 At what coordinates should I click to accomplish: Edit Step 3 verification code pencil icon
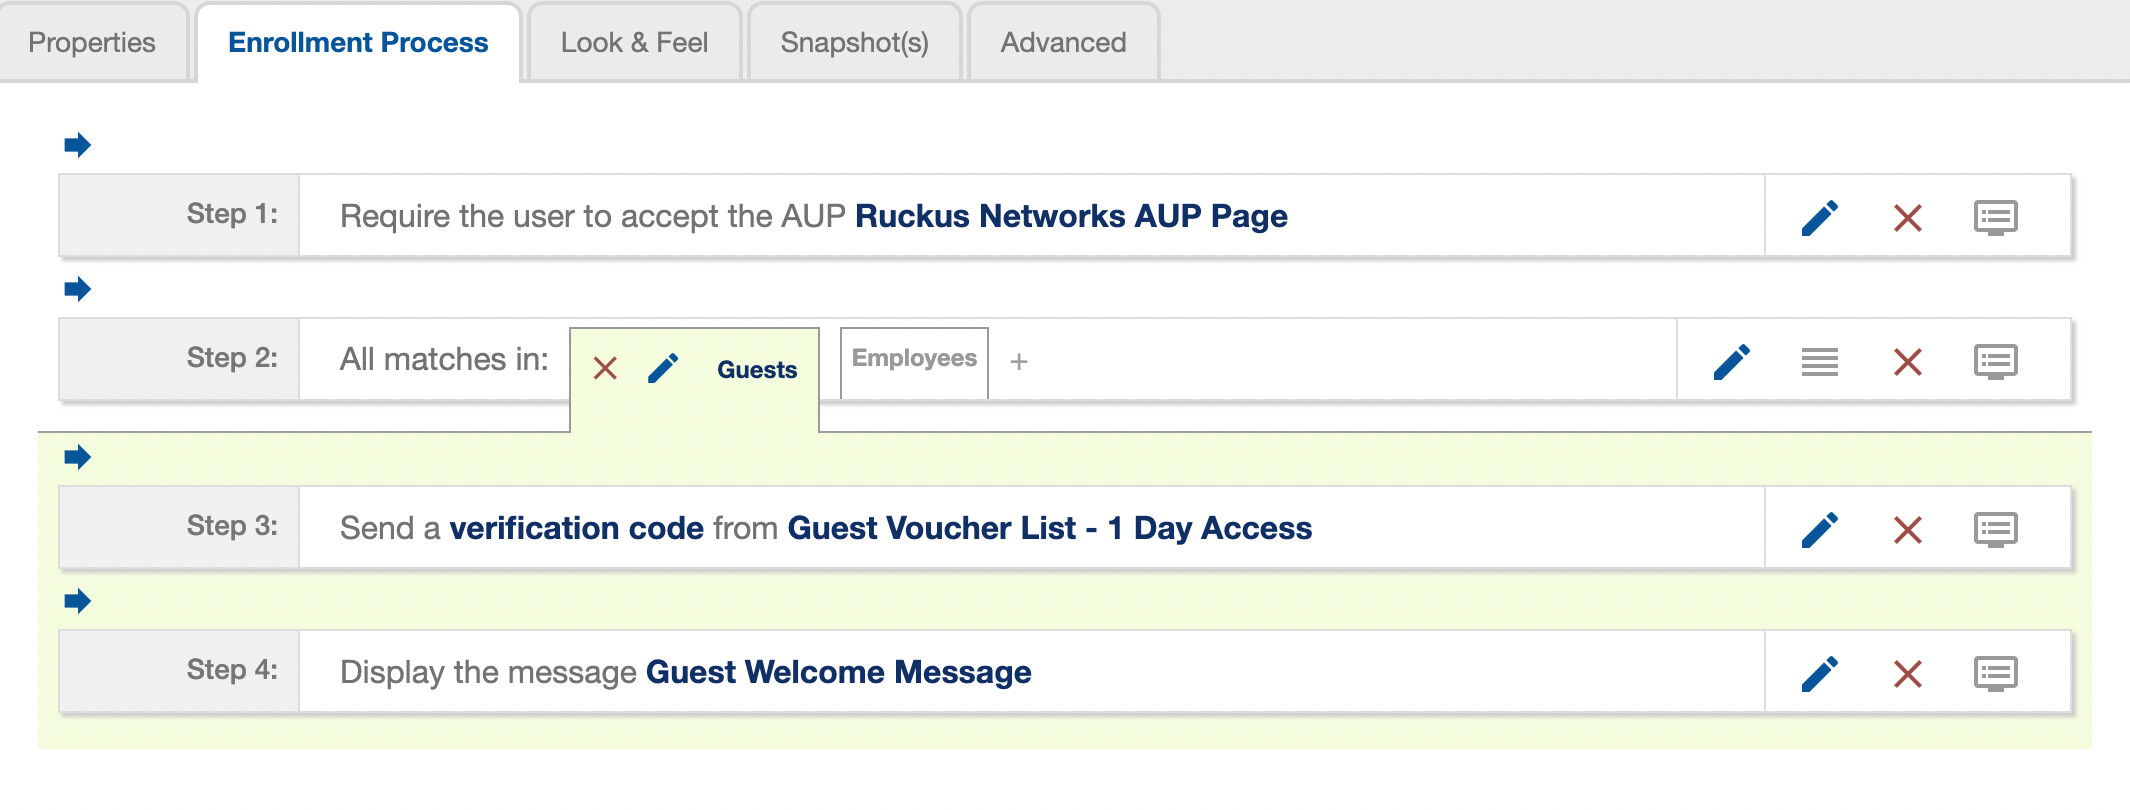tap(1820, 529)
